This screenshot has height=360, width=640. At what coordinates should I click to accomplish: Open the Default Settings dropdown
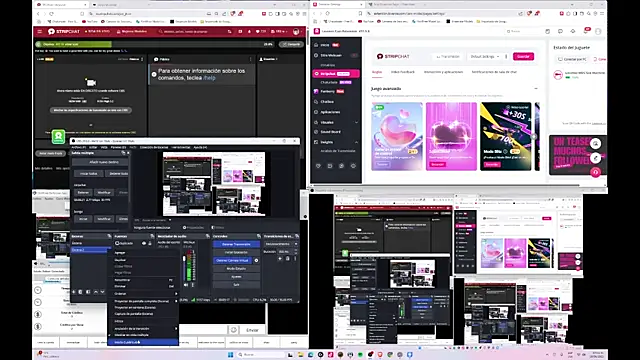click(x=485, y=56)
